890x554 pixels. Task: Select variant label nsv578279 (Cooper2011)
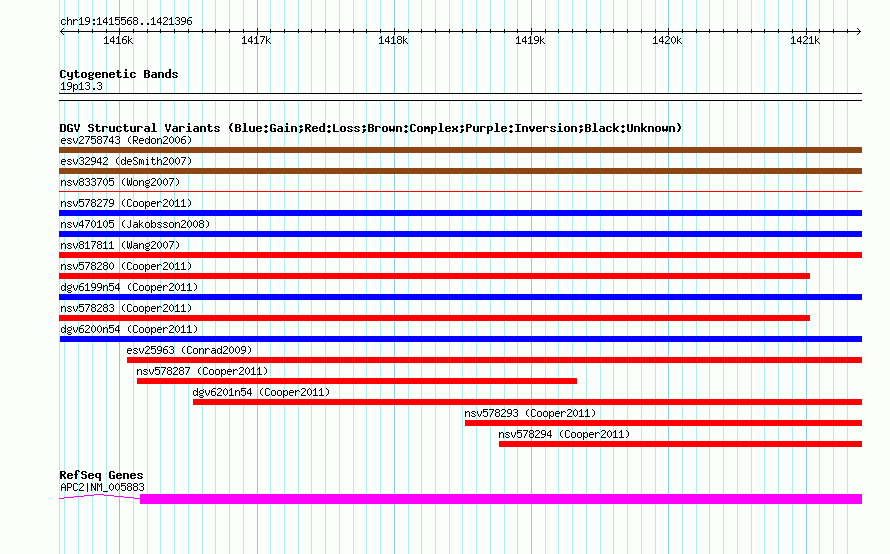(x=126, y=203)
